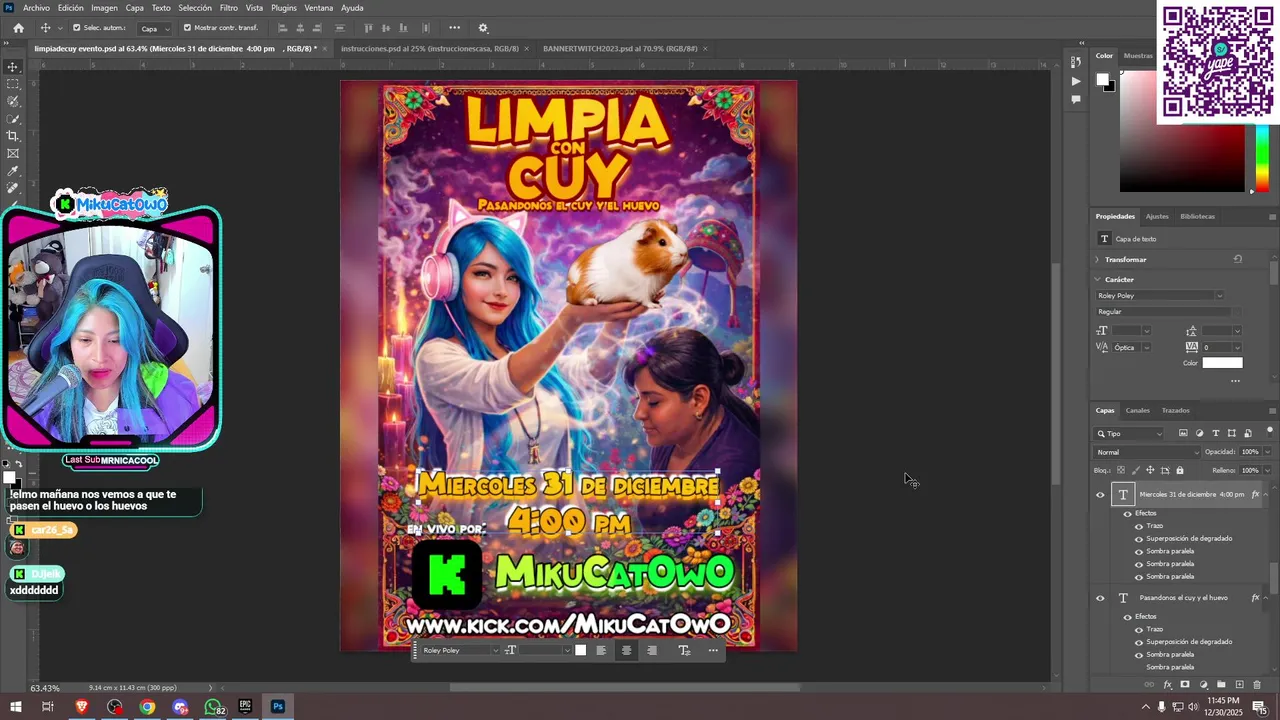
Task: Toggle layer filtering switch in Capas panel
Action: tap(1270, 431)
